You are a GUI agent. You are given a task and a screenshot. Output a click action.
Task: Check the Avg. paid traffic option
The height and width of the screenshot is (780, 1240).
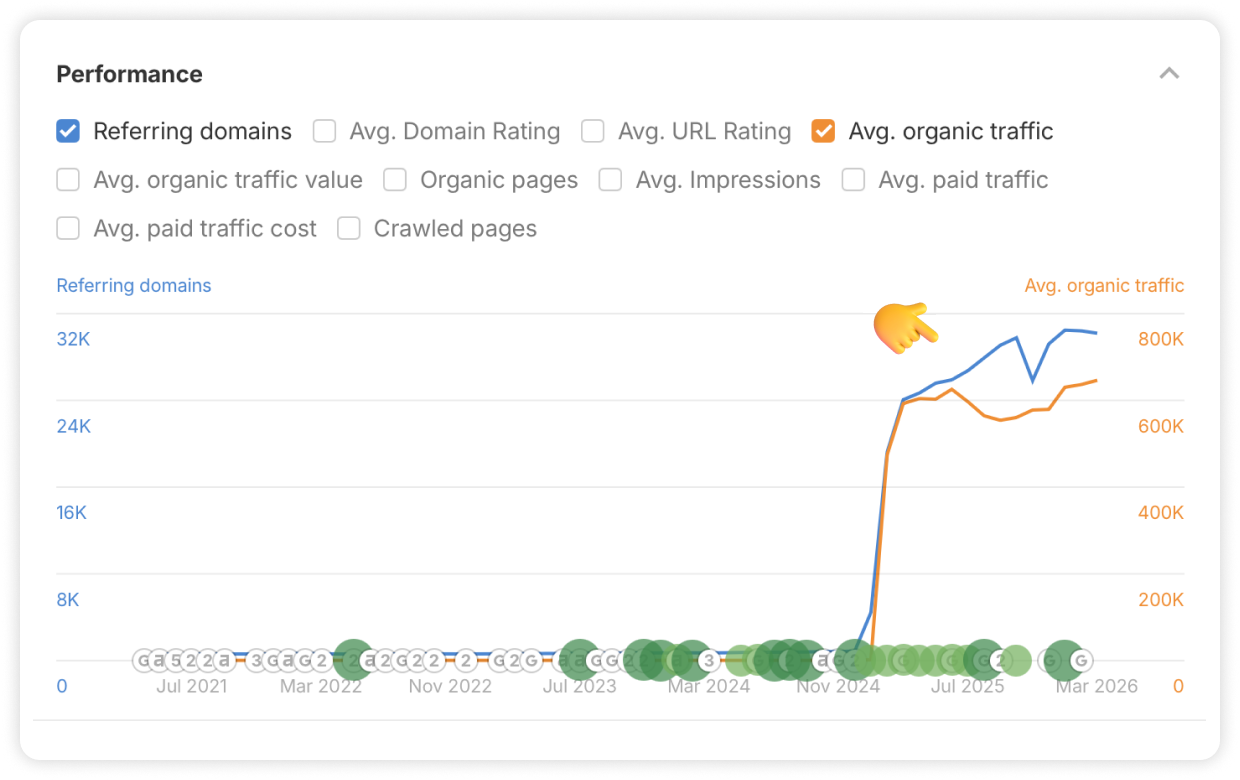[853, 180]
